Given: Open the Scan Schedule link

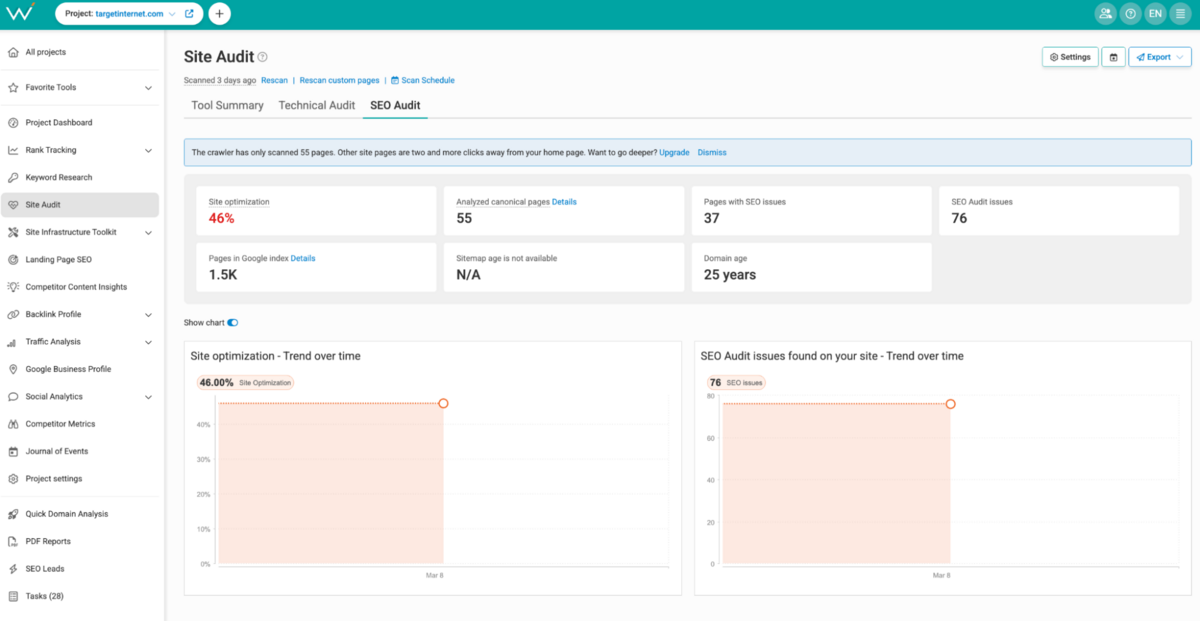Looking at the screenshot, I should (423, 80).
